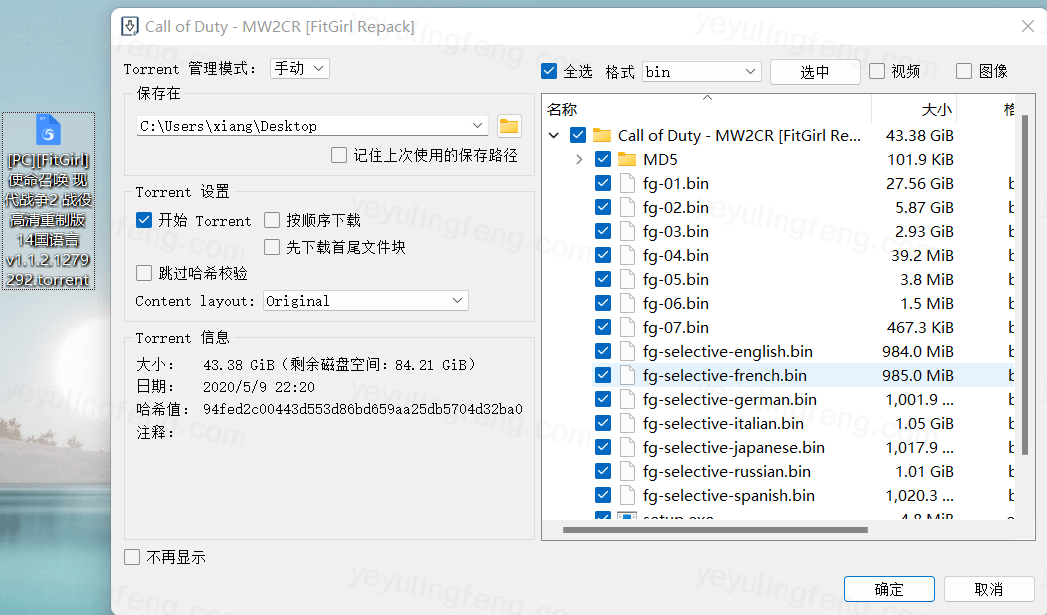Click the fg-selective-french.bin file icon

pos(626,376)
